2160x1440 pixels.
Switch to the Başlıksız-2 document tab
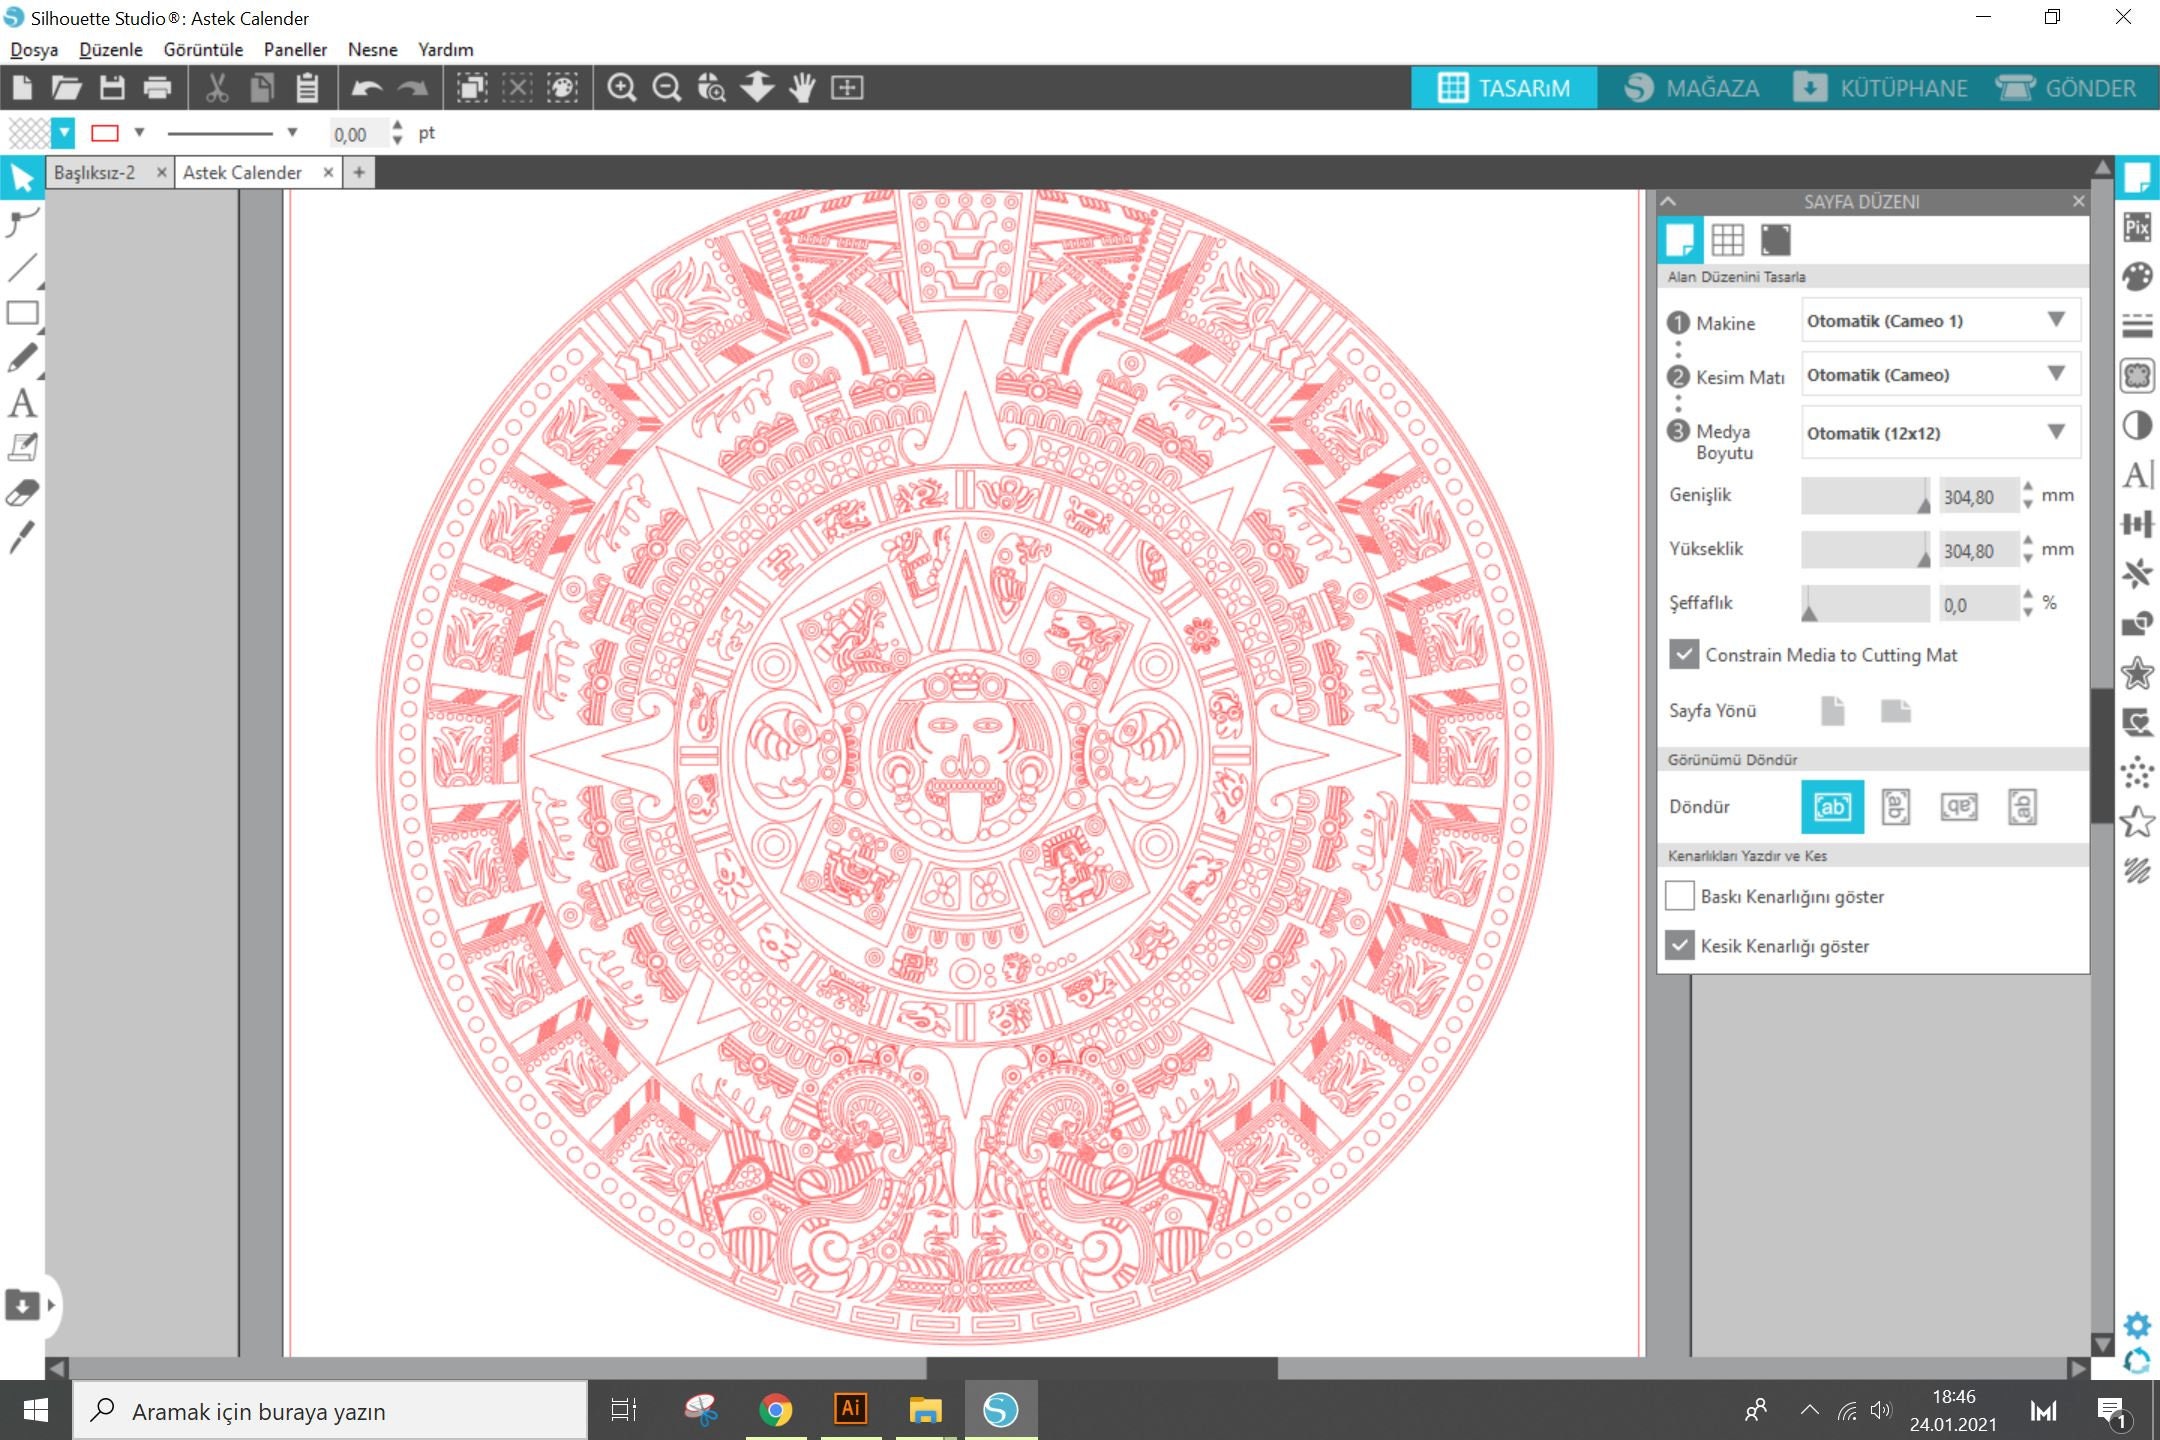(95, 172)
